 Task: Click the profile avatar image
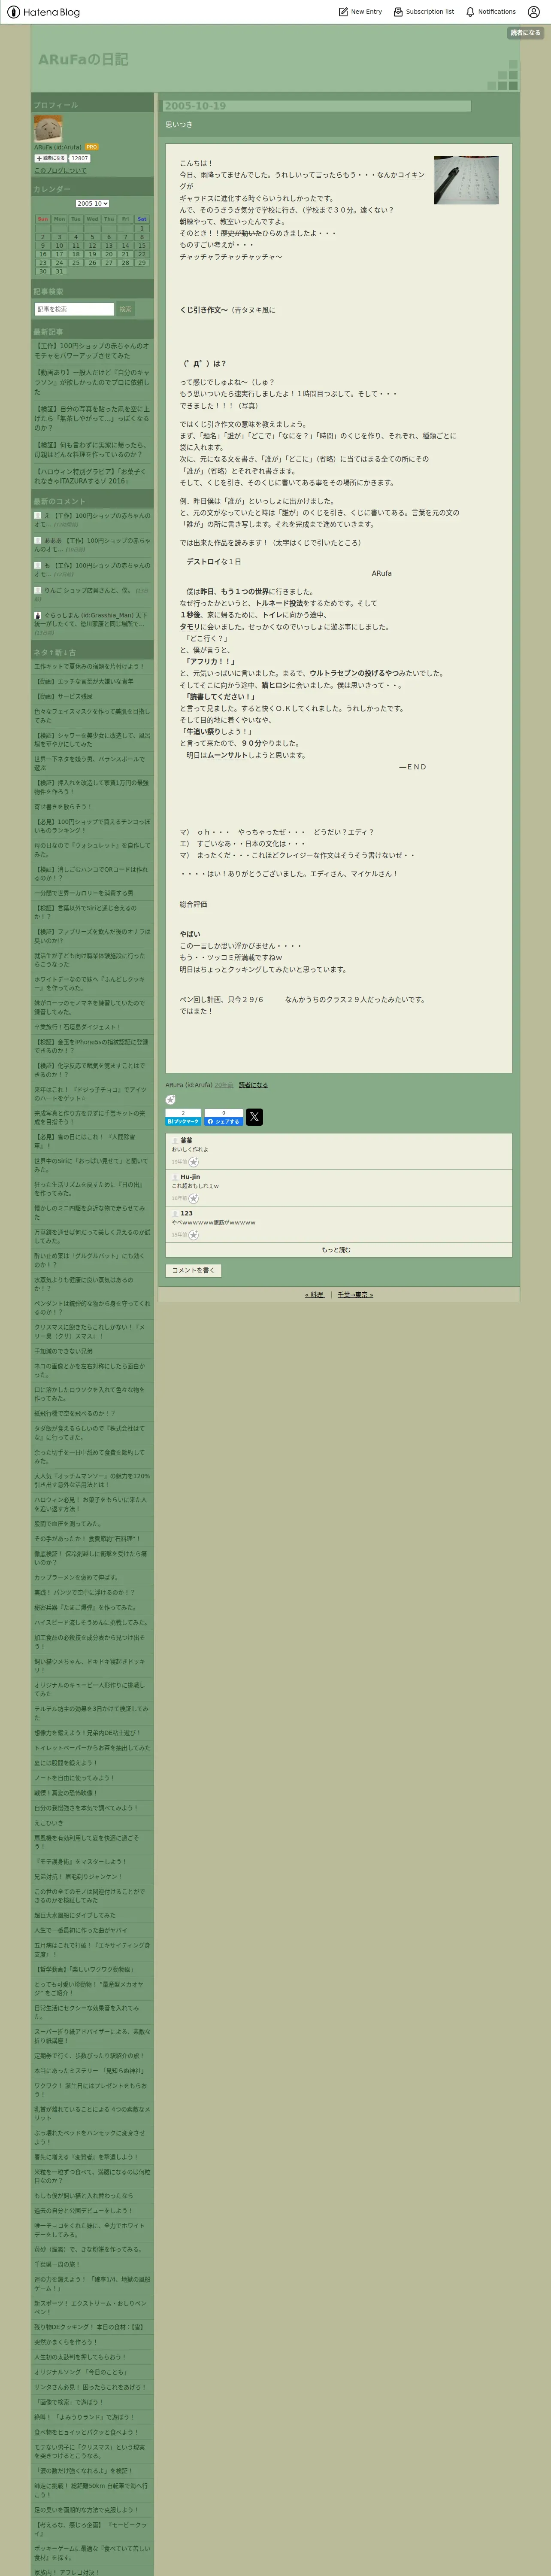click(48, 128)
